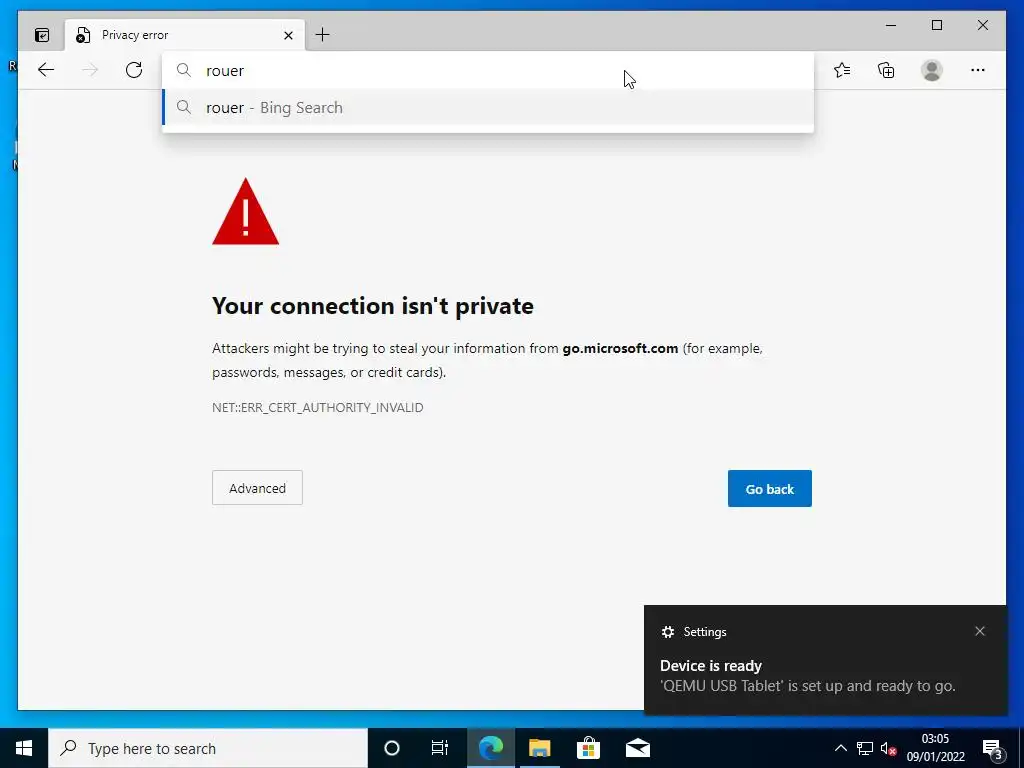The image size is (1024, 768).
Task: Select the Privacy error tab
Action: point(185,35)
